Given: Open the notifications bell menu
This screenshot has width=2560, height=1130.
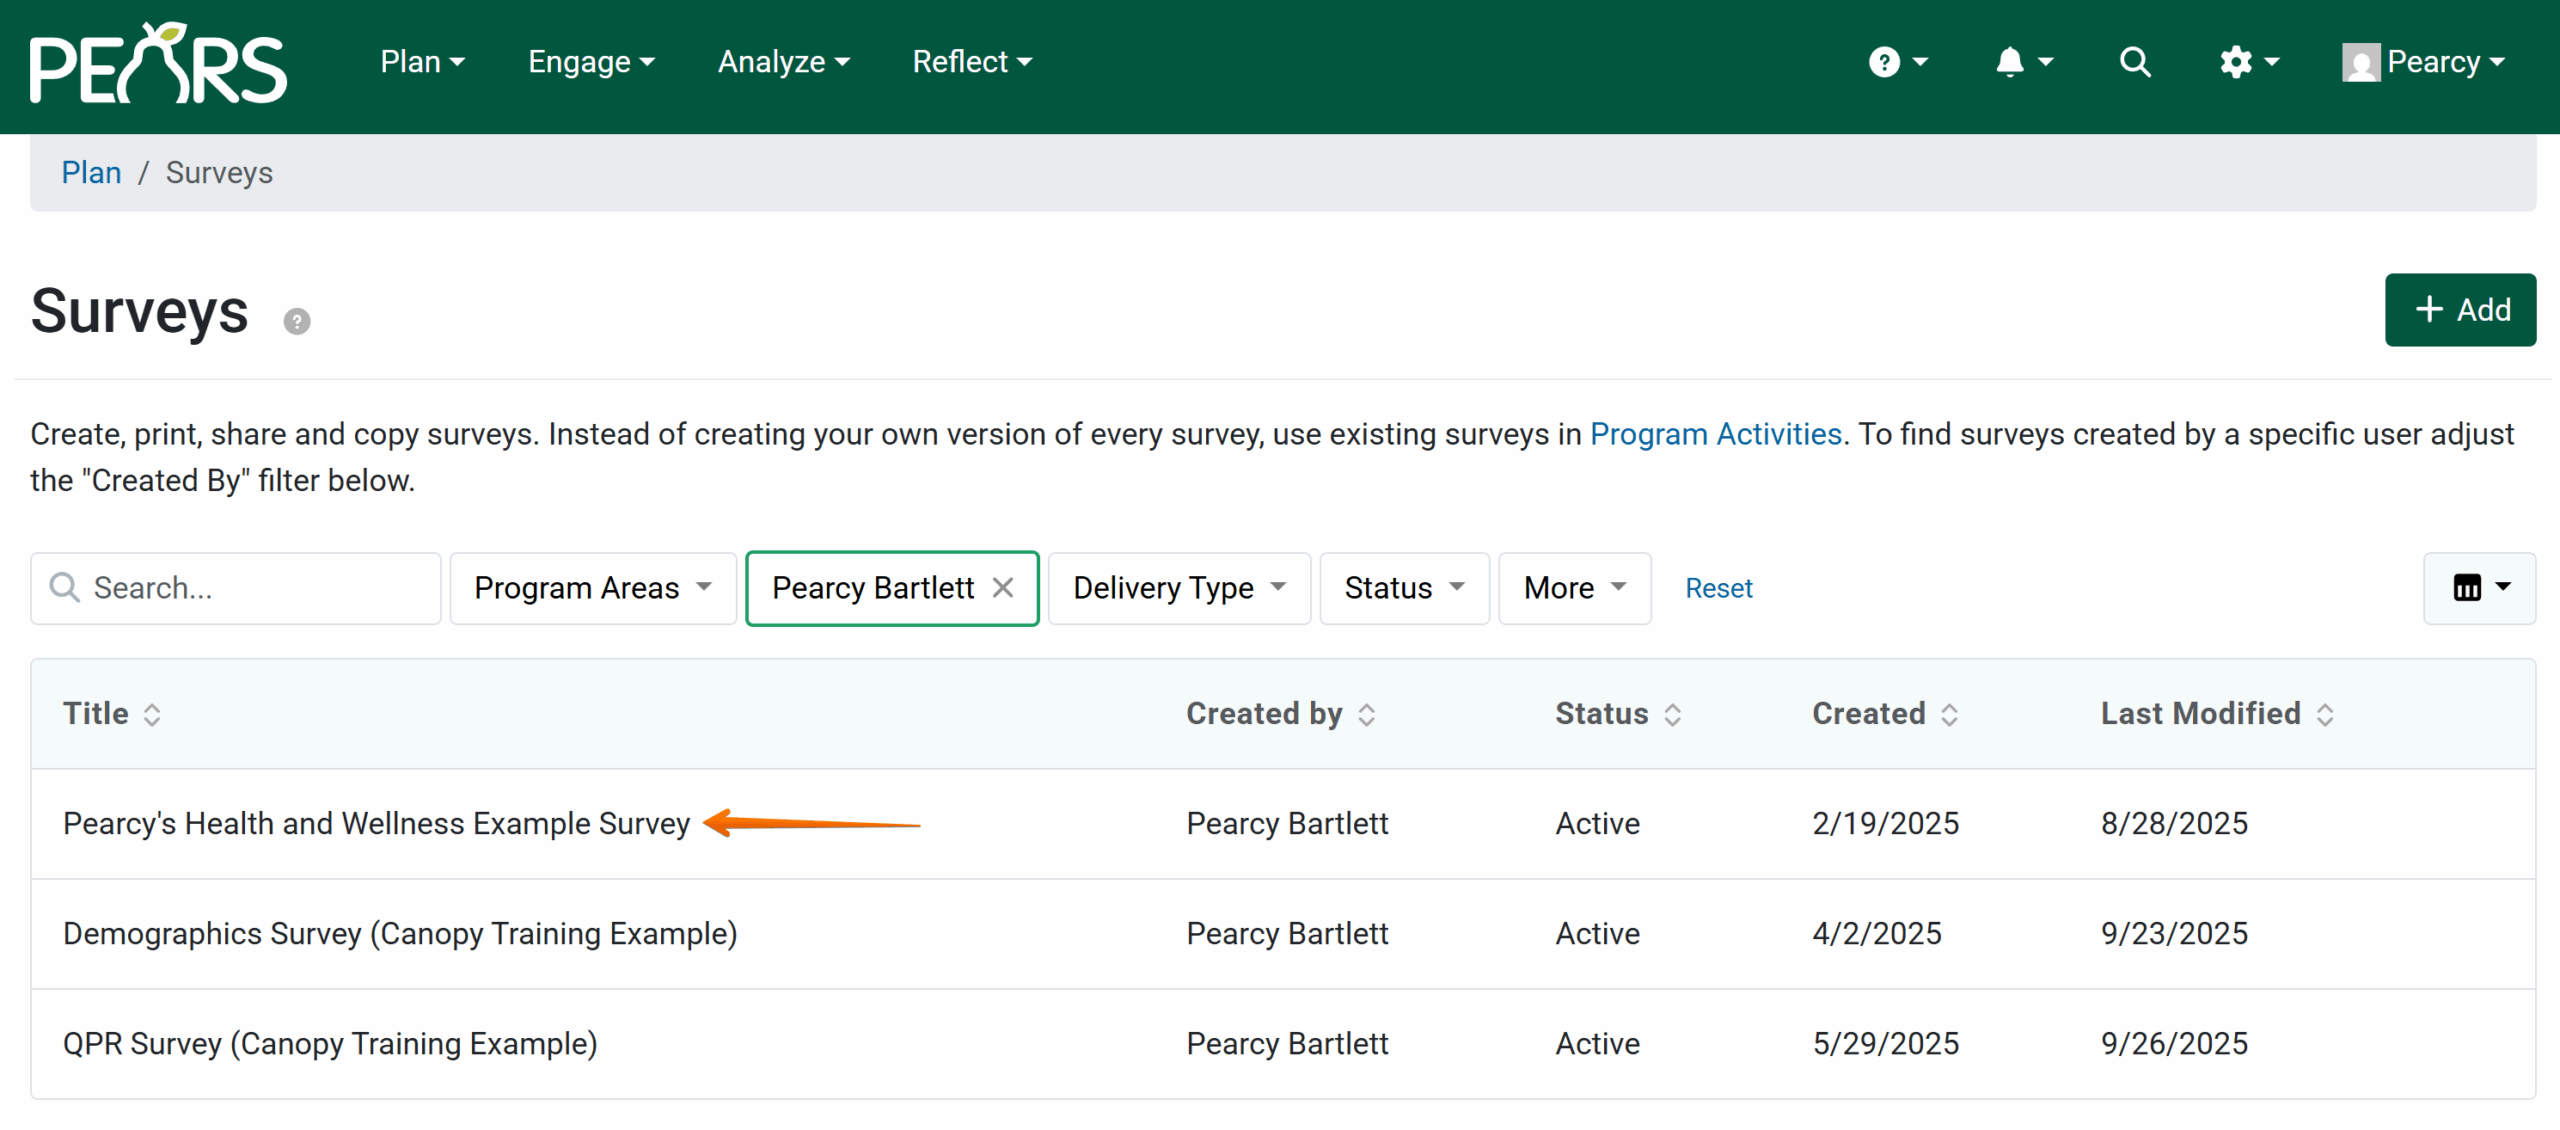Looking at the screenshot, I should [x=2023, y=62].
